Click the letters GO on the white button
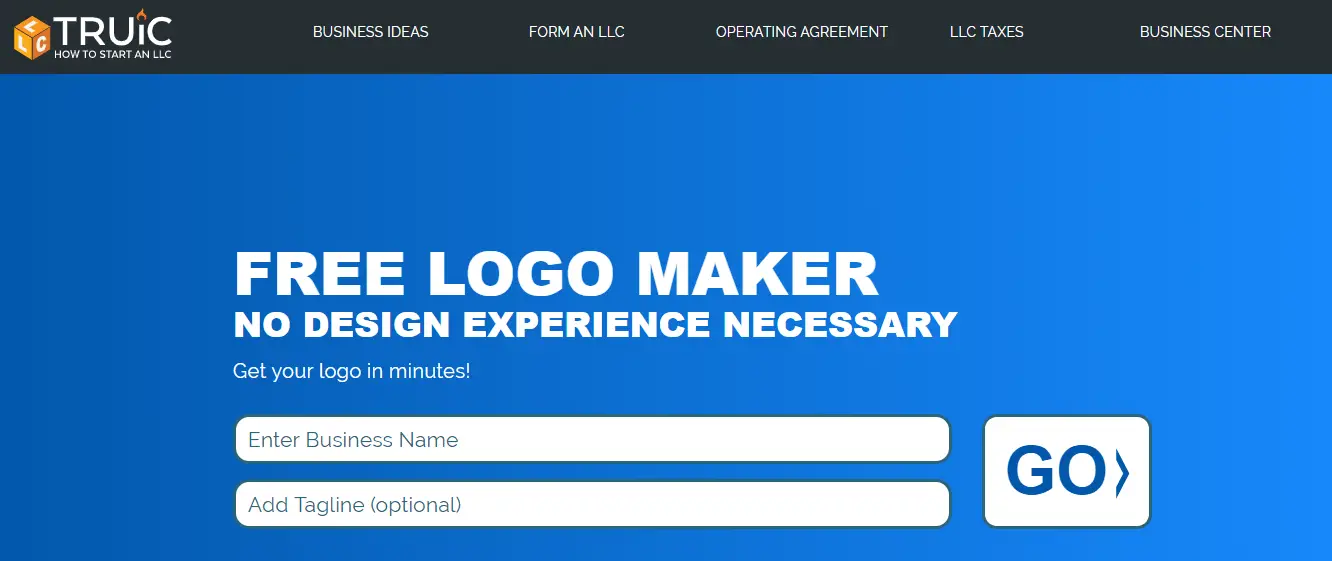Viewport: 1332px width, 561px height. tap(1055, 471)
